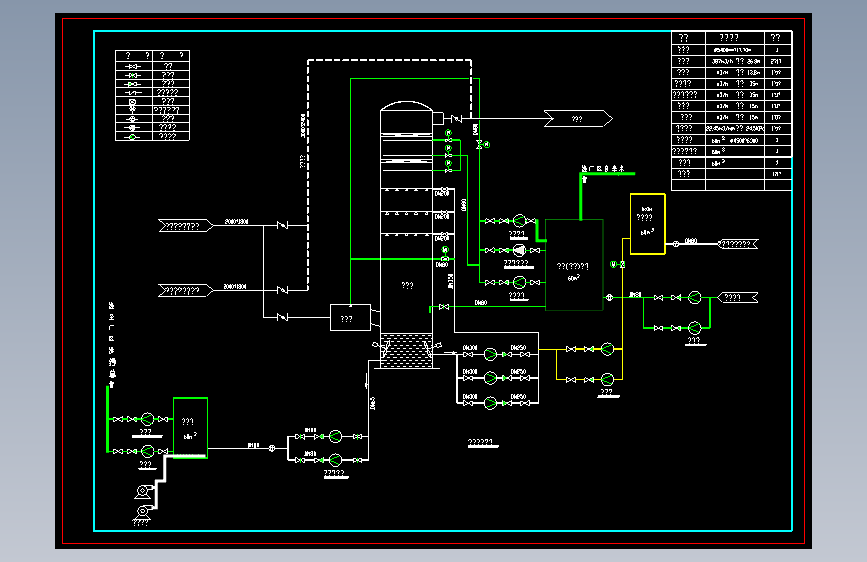Select the yellow-outlined tank box
Image resolution: width=867 pixels, height=562 pixels.
click(x=647, y=224)
